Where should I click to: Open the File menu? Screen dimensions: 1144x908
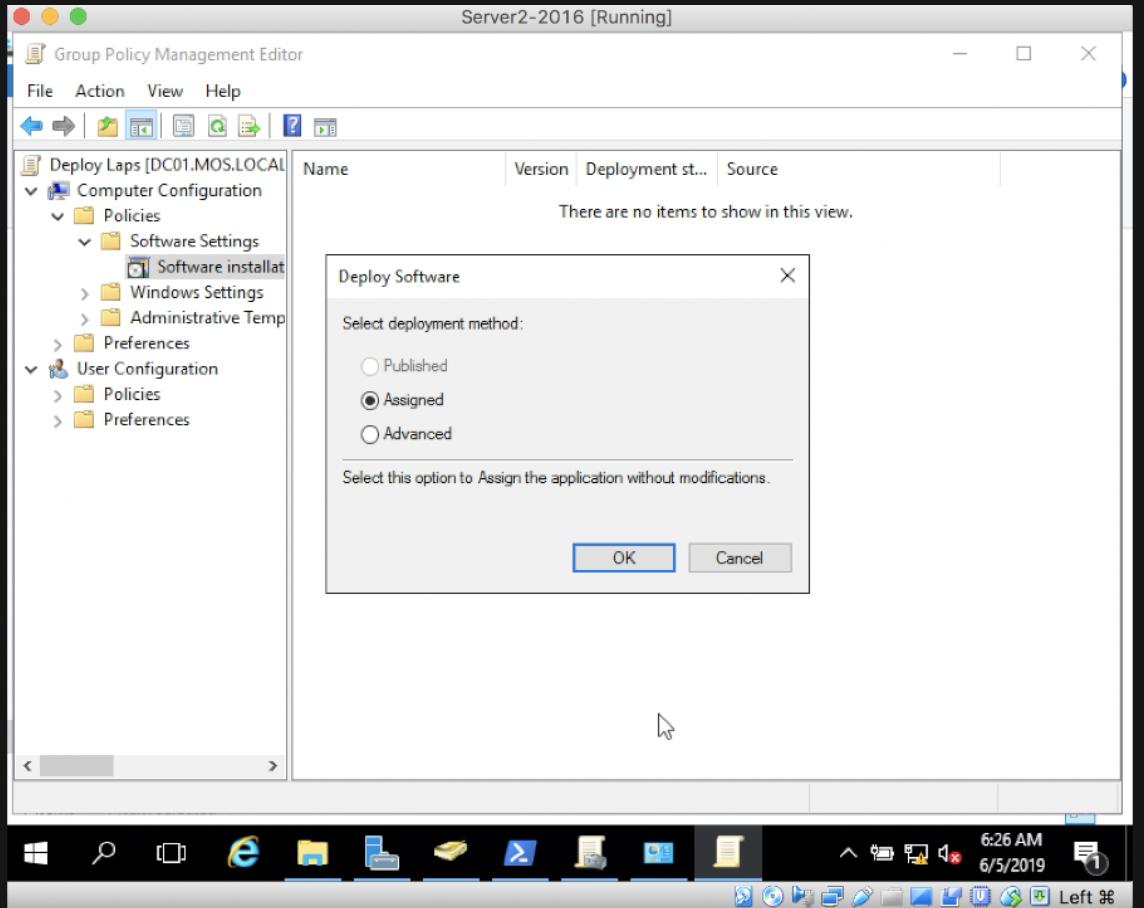click(39, 91)
